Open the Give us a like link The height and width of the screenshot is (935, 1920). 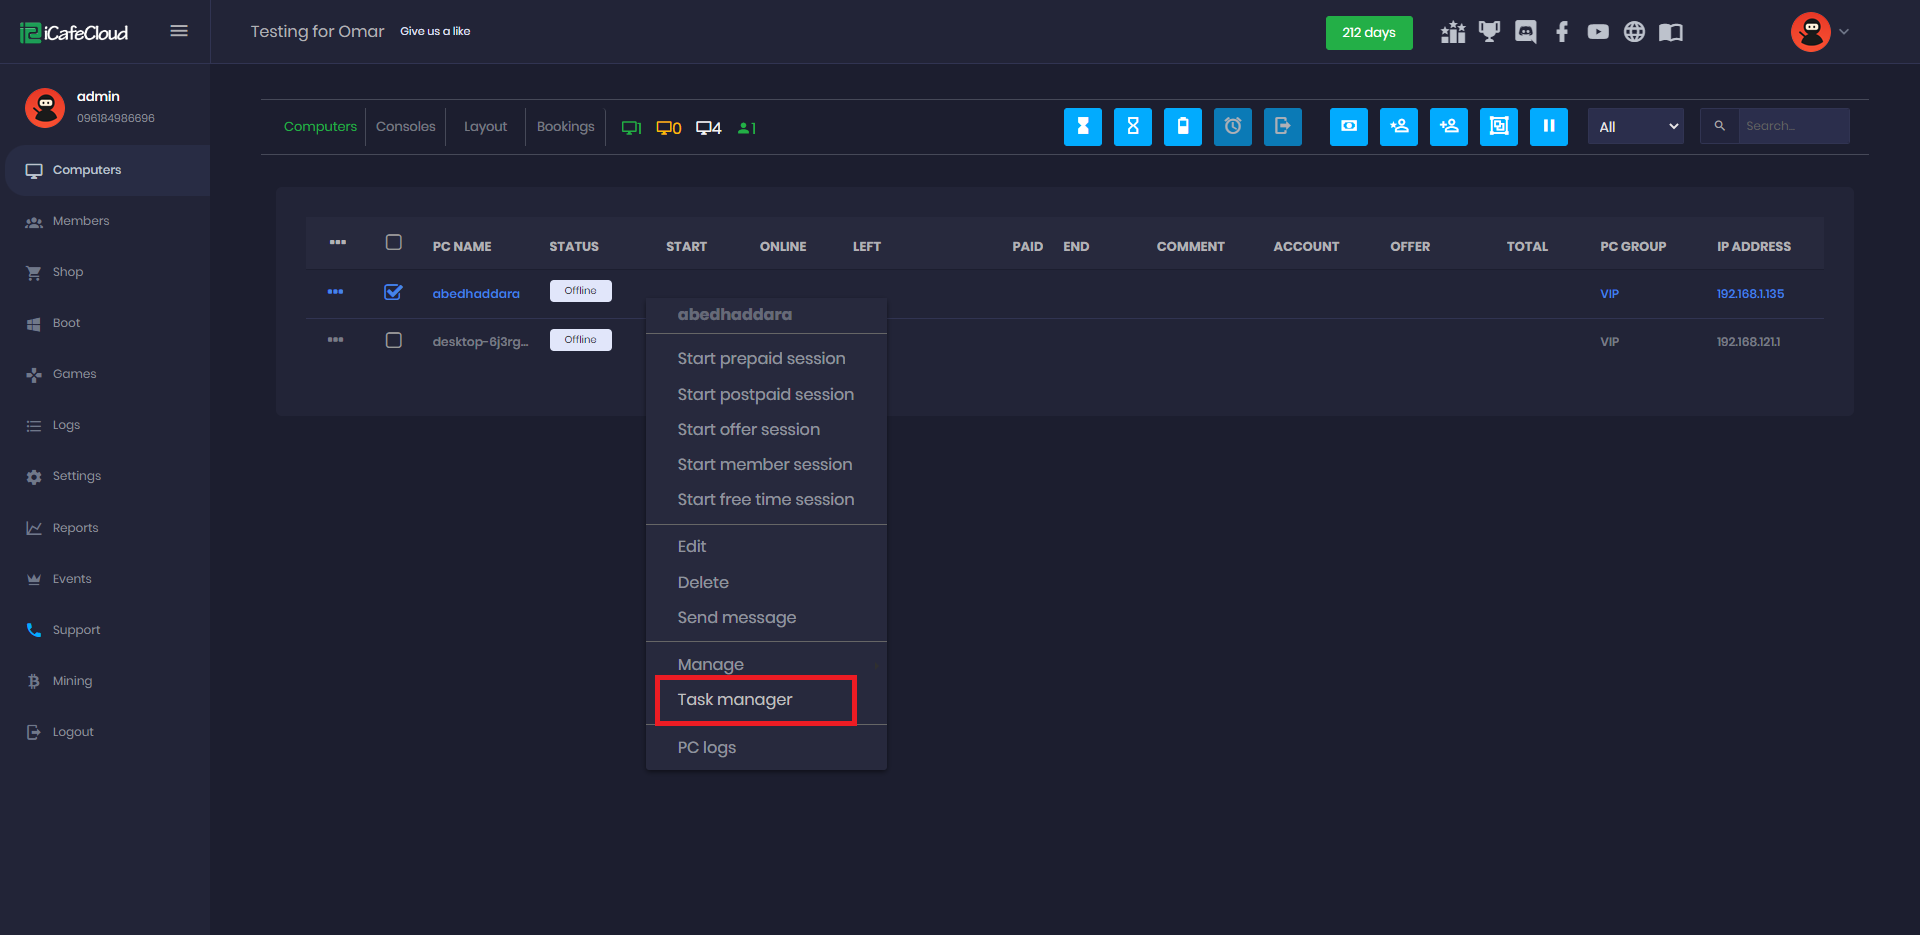[435, 32]
